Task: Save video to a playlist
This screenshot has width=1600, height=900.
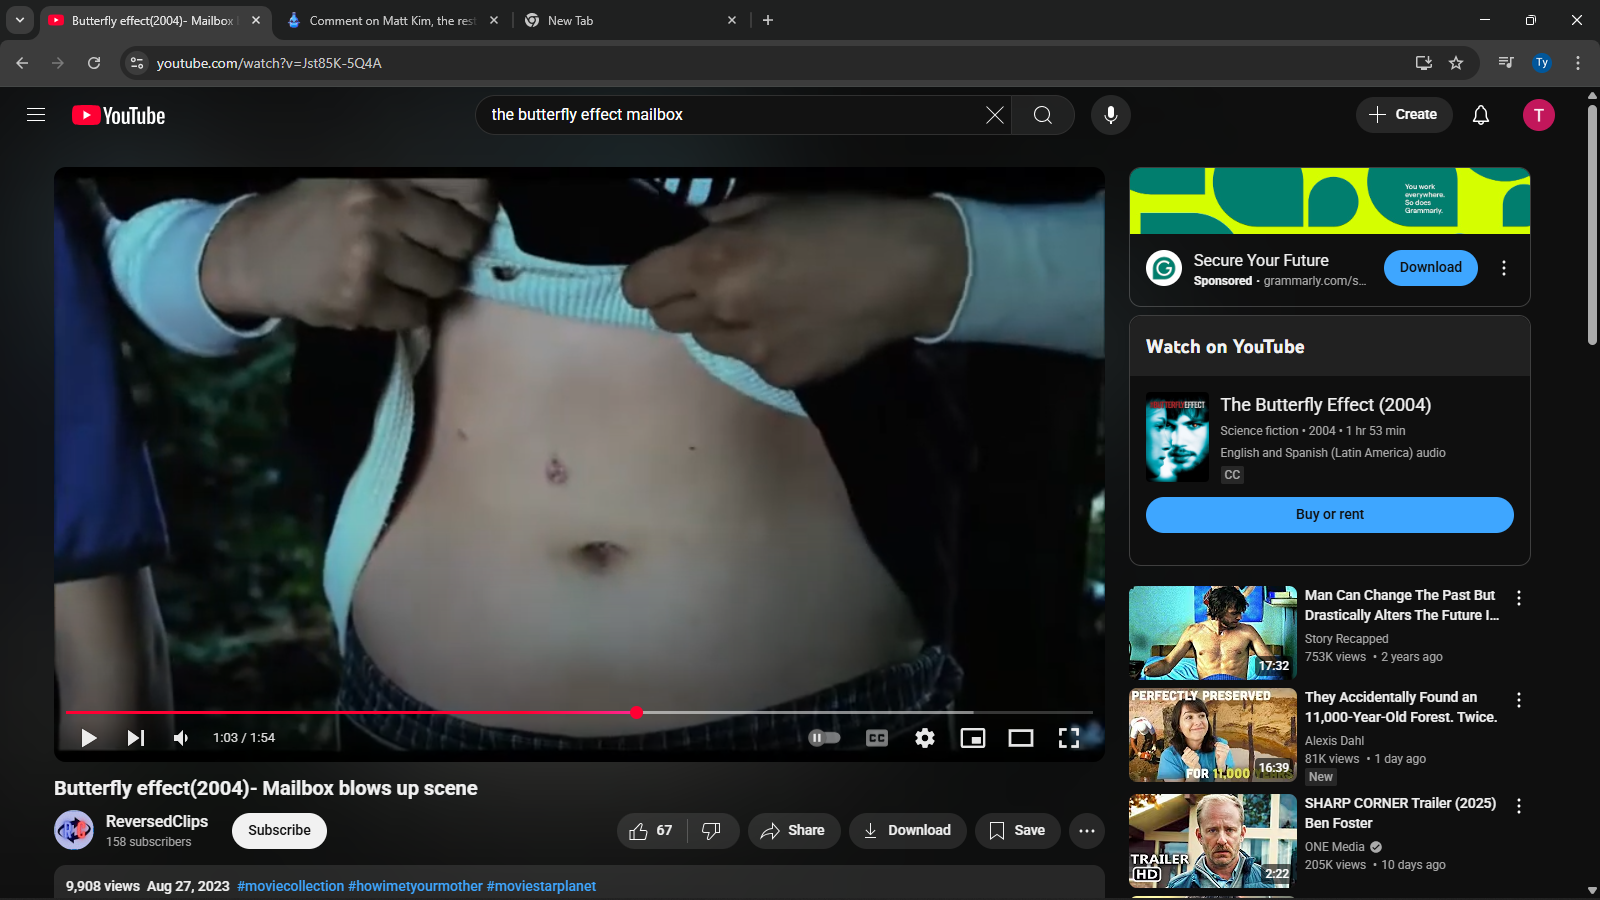Action: coord(1018,831)
